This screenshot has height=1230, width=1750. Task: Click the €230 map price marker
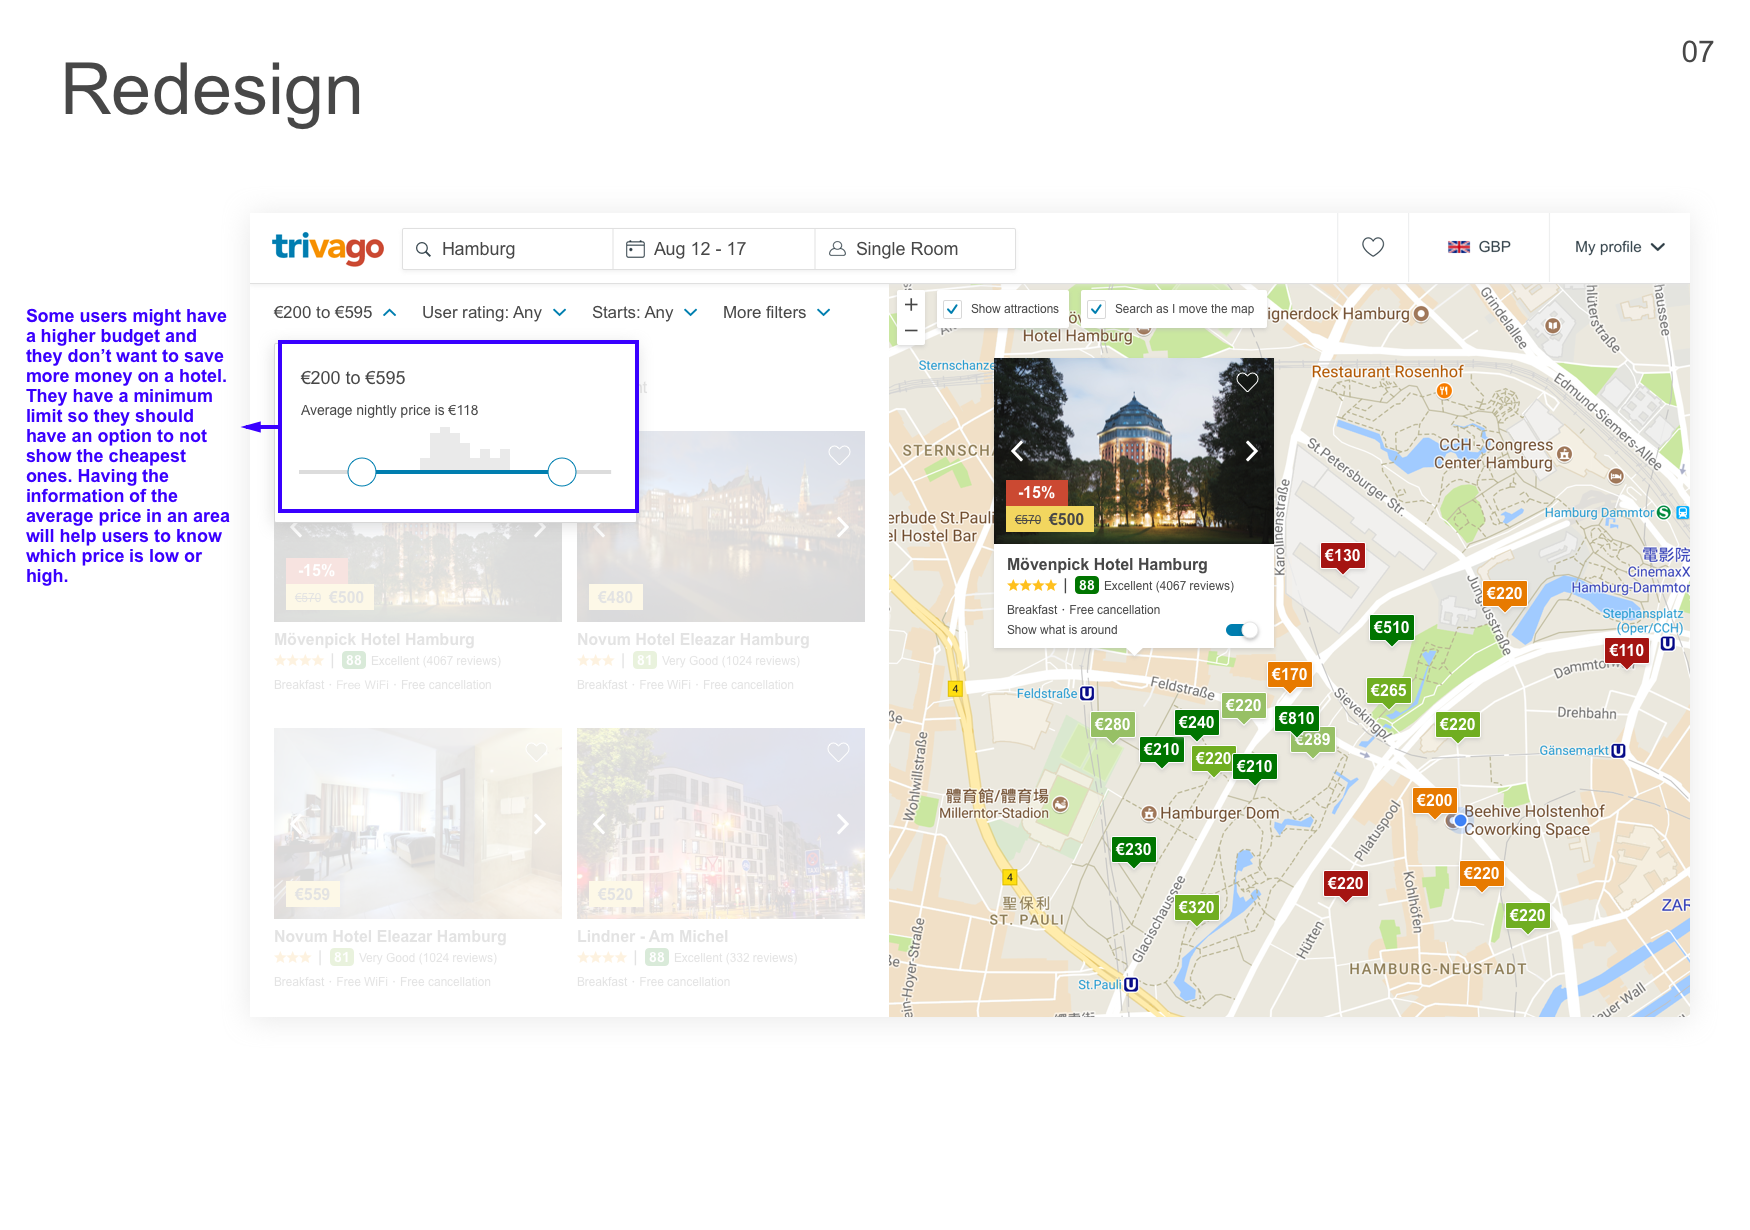[x=1133, y=852]
